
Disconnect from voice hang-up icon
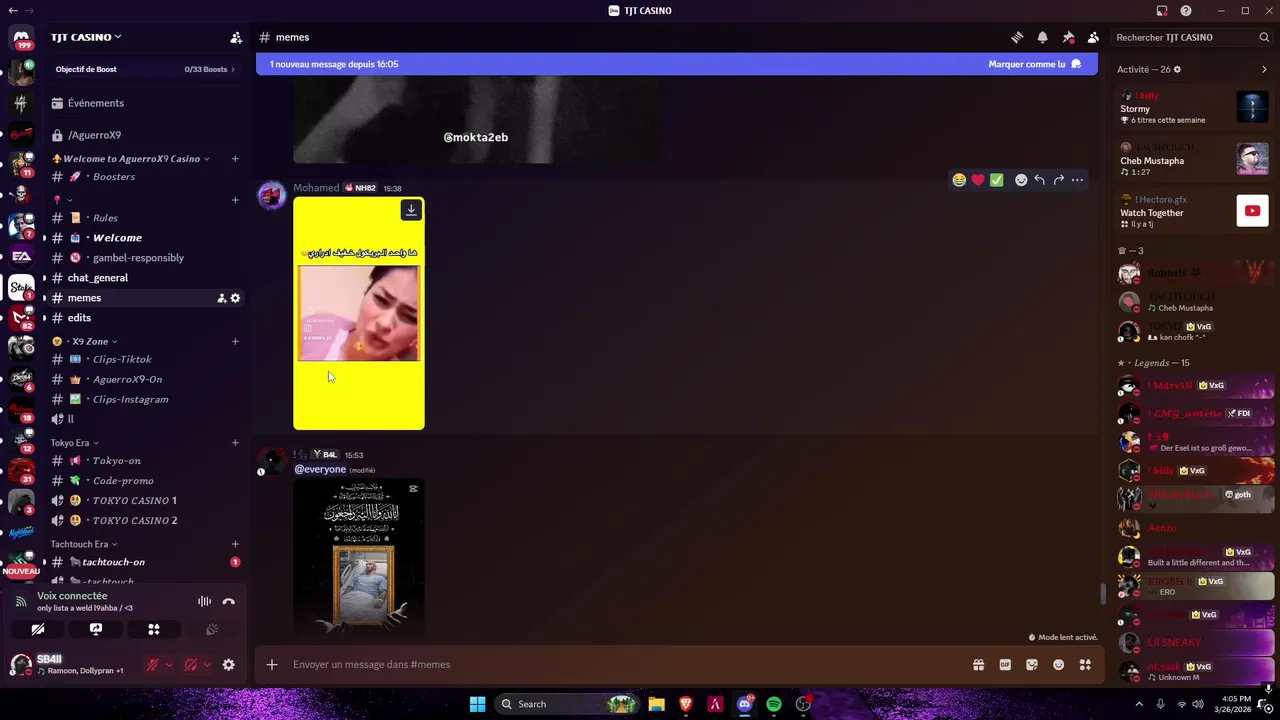(x=228, y=601)
